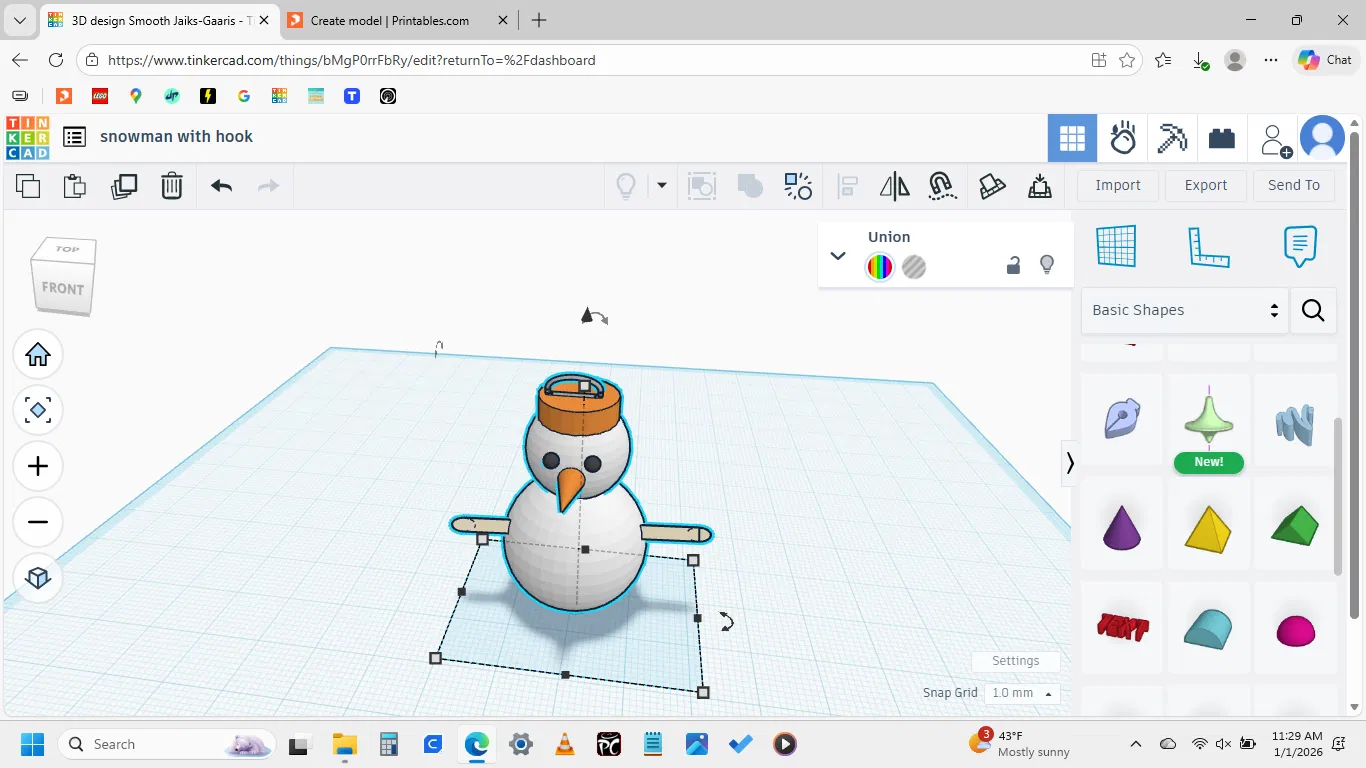Search shapes with the magnifier icon
Viewport: 1366px width, 768px height.
coord(1313,311)
